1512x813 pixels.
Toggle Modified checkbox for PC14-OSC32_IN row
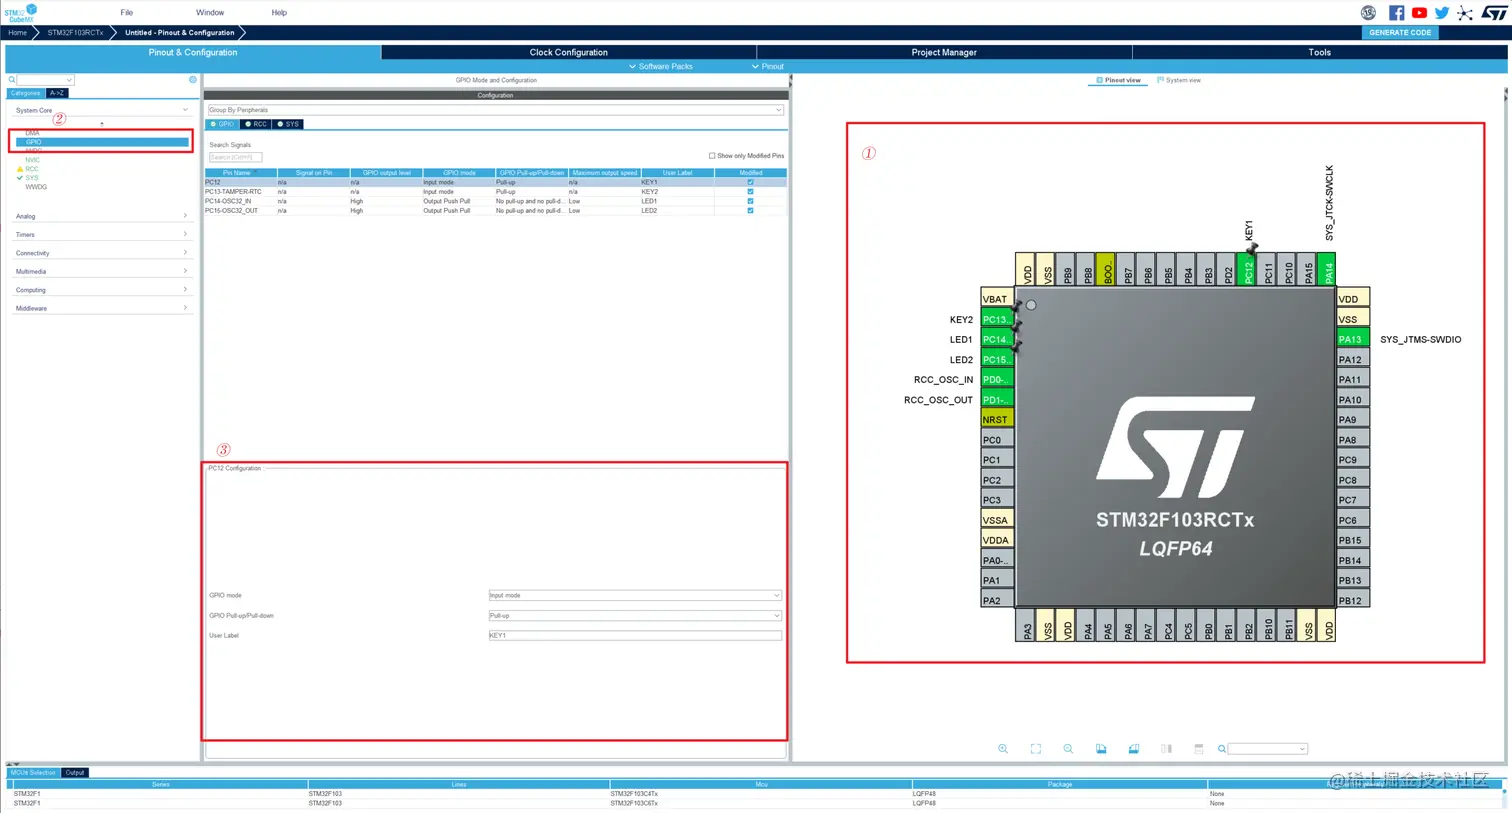coord(750,201)
